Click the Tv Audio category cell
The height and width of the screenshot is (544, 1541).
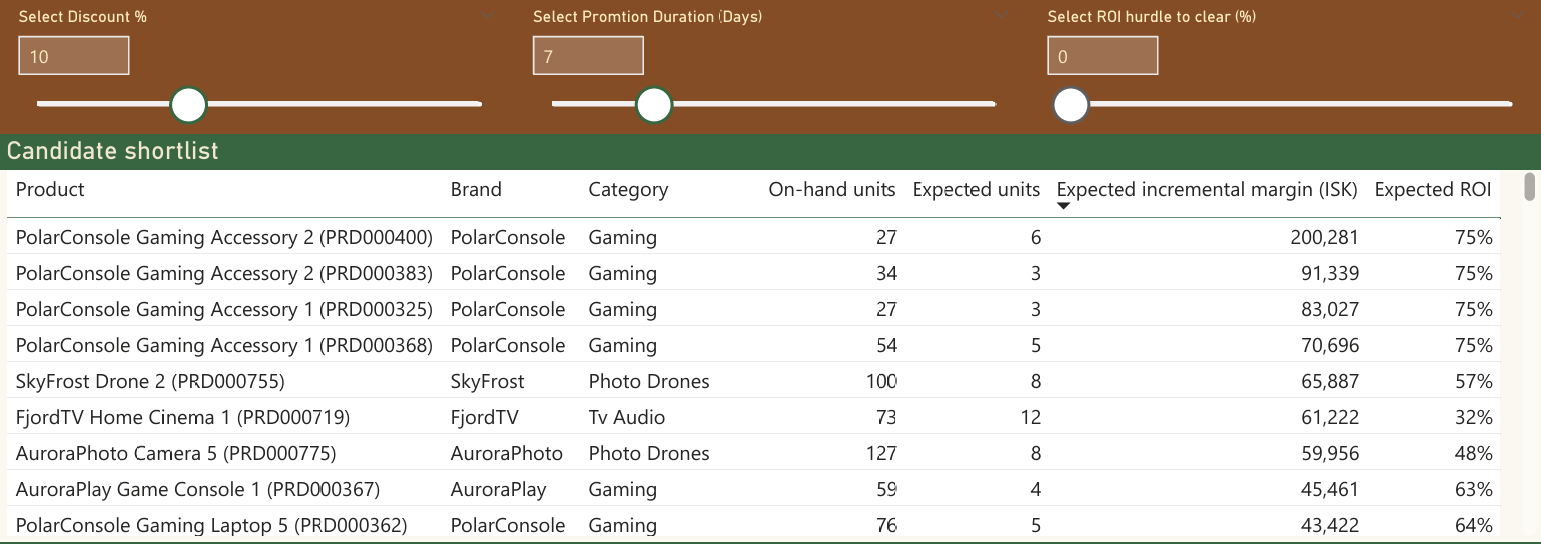627,418
